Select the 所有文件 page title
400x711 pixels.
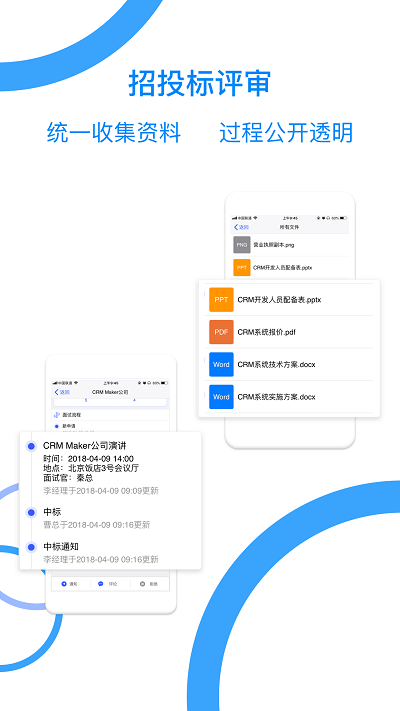290,227
